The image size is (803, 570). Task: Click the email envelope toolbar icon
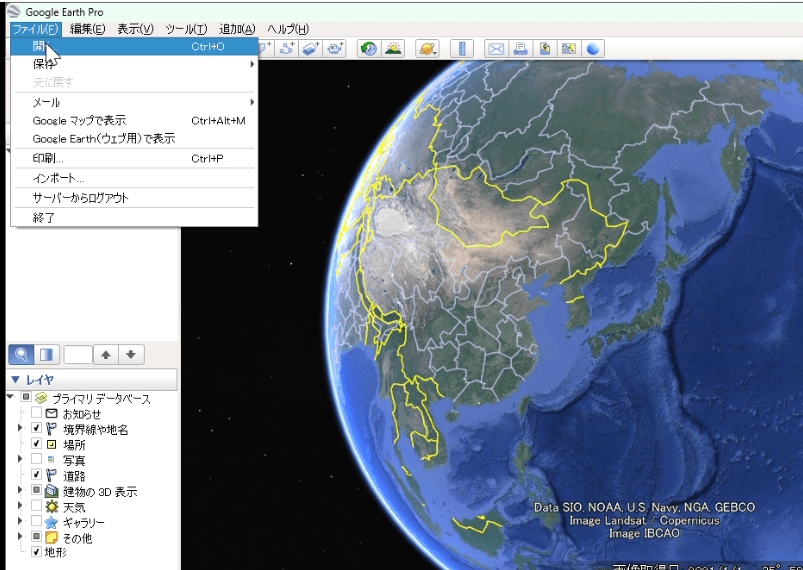coord(495,48)
